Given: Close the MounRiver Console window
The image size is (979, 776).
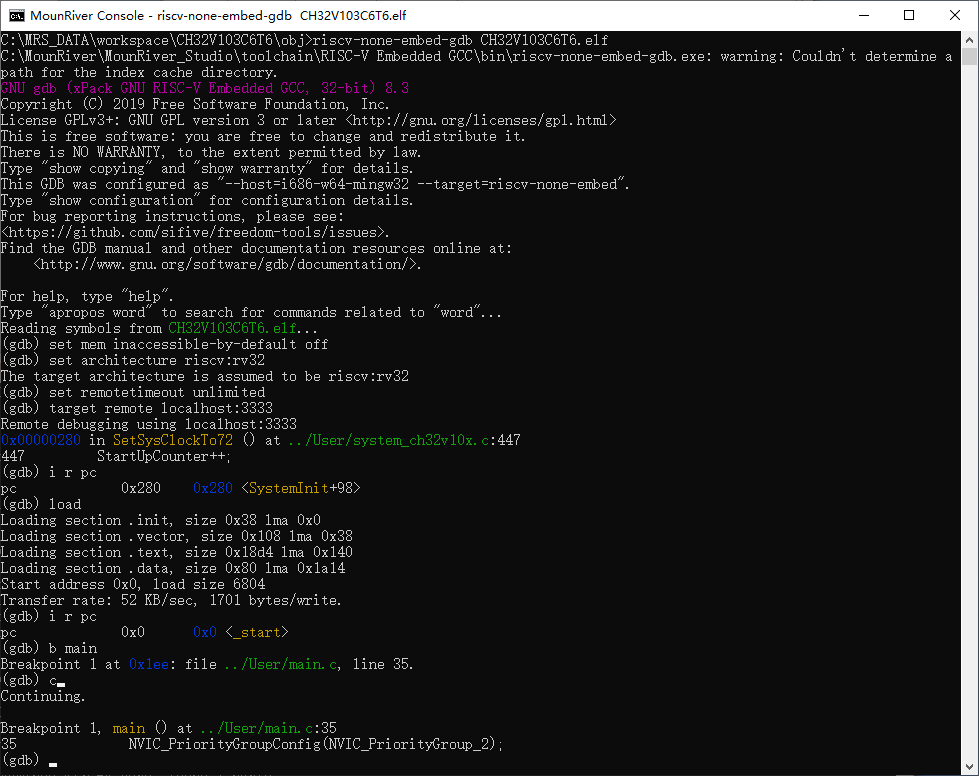Looking at the screenshot, I should point(955,16).
